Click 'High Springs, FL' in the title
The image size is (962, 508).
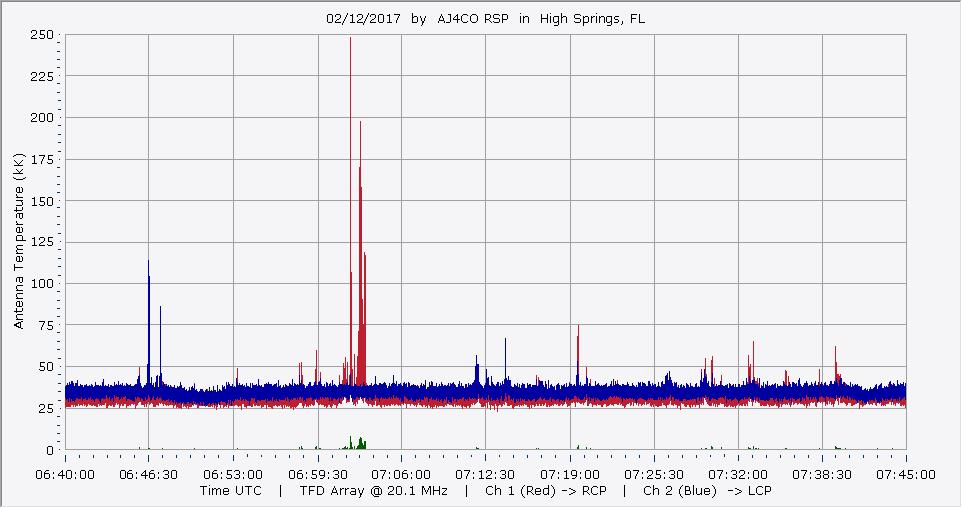pos(592,18)
